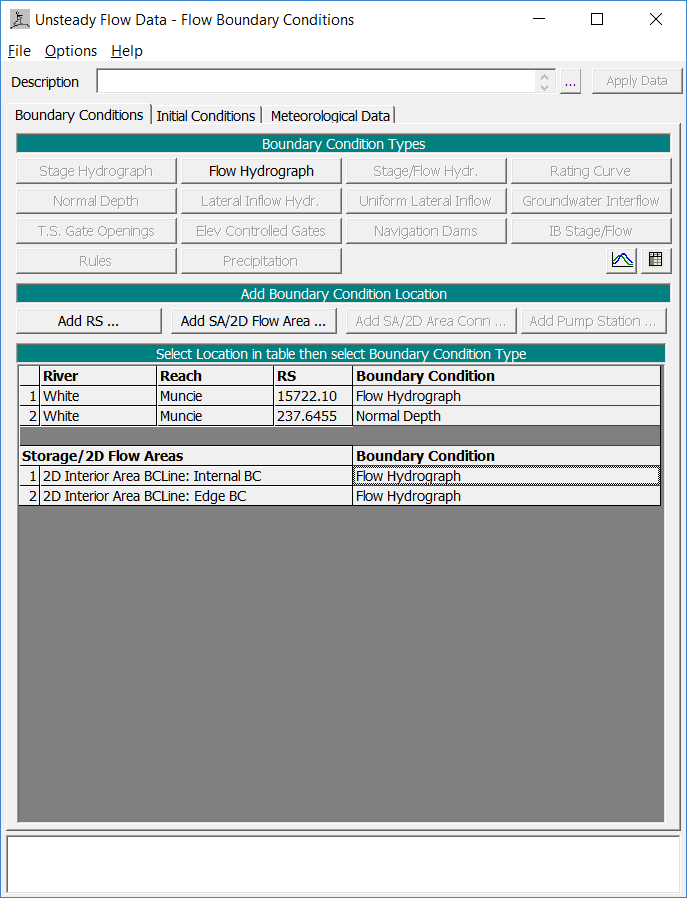Image resolution: width=687 pixels, height=898 pixels.
Task: Click the RS cell 237.6455
Action: [x=313, y=416]
